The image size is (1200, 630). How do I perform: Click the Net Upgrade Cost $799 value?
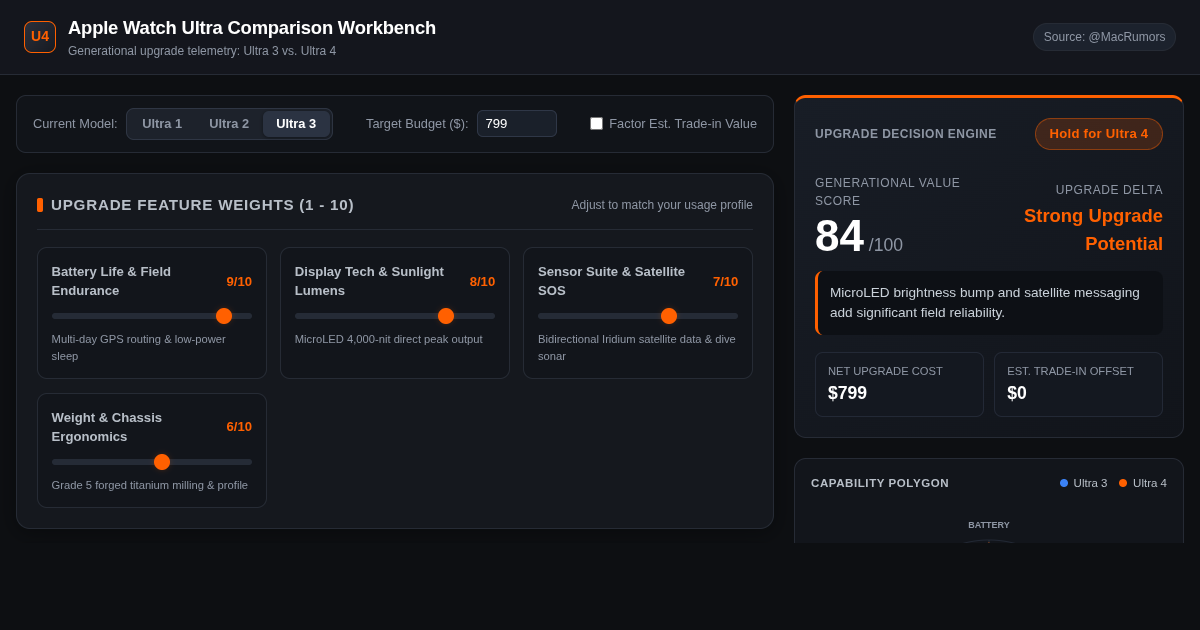[847, 393]
